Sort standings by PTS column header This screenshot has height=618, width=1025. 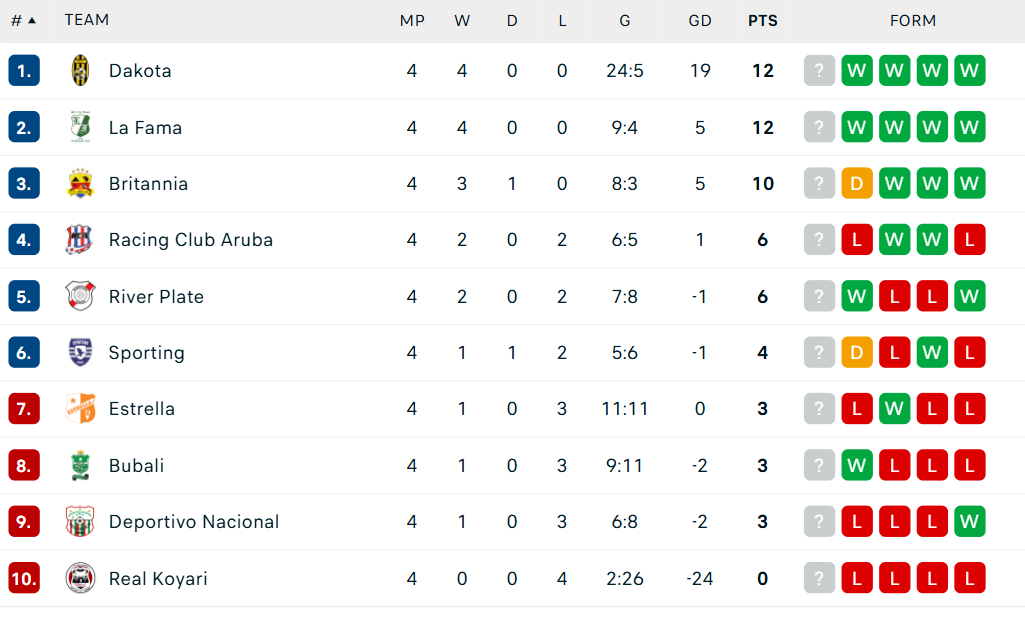tap(762, 20)
